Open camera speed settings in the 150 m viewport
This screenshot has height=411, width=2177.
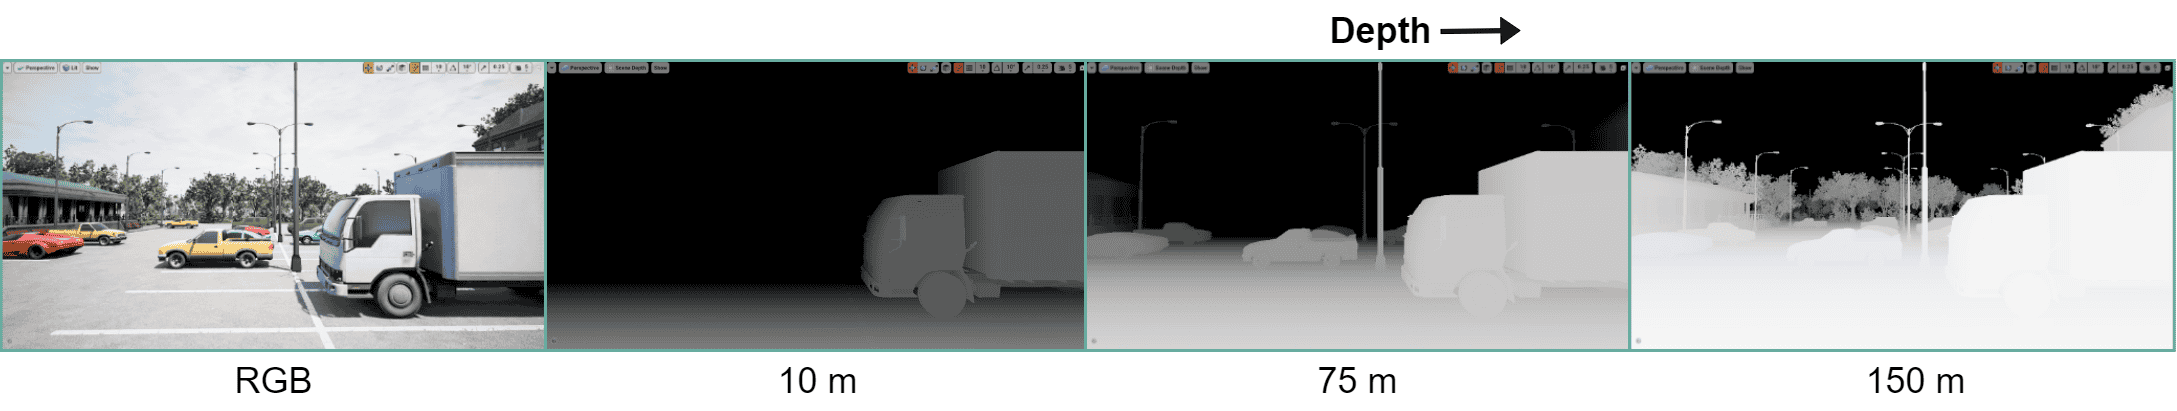click(2149, 68)
